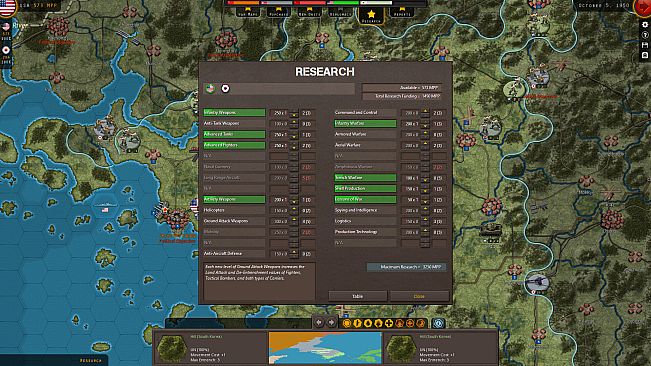Click the Logistics research label
Screen dimensions: 651x366
[343, 221]
